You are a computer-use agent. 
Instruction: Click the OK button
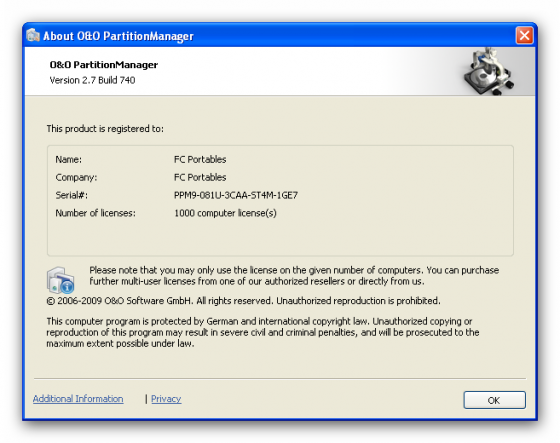coord(494,400)
